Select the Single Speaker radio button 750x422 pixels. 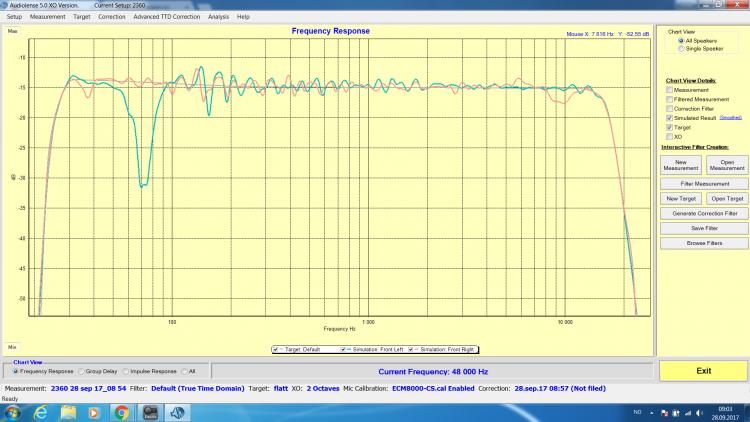tap(679, 48)
